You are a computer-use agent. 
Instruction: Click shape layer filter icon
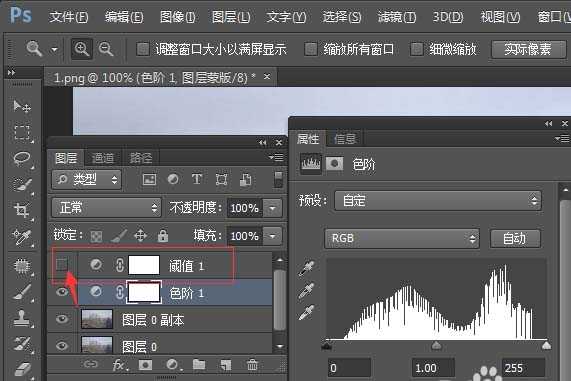221,179
